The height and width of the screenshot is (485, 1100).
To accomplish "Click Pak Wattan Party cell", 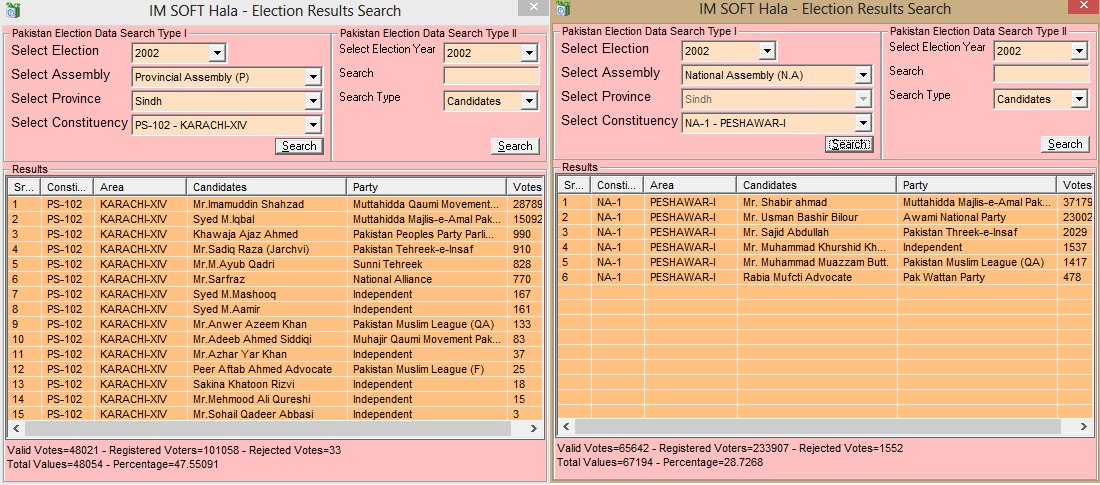I will coord(977,277).
